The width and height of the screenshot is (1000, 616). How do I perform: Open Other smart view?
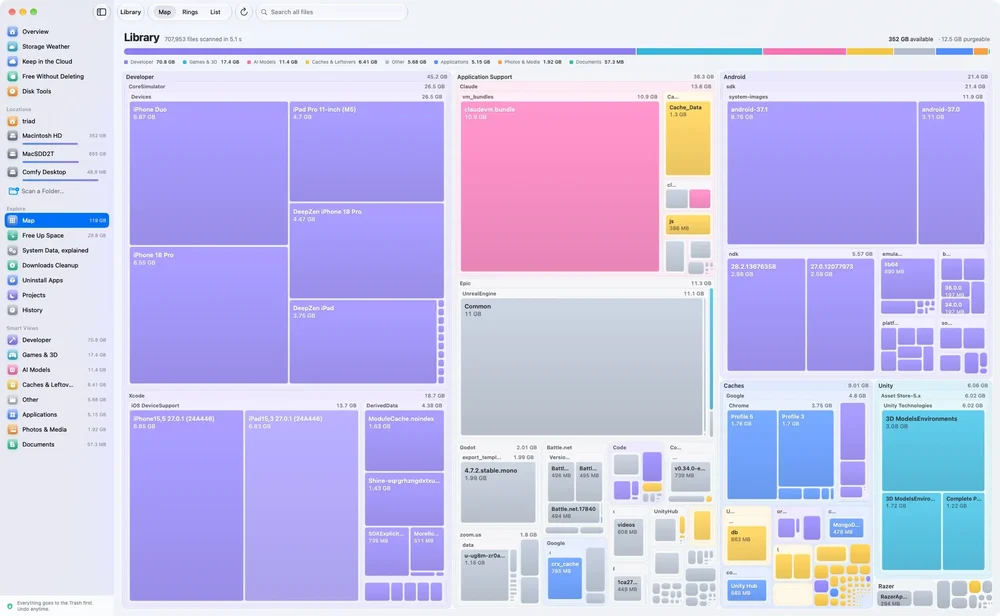(x=57, y=399)
